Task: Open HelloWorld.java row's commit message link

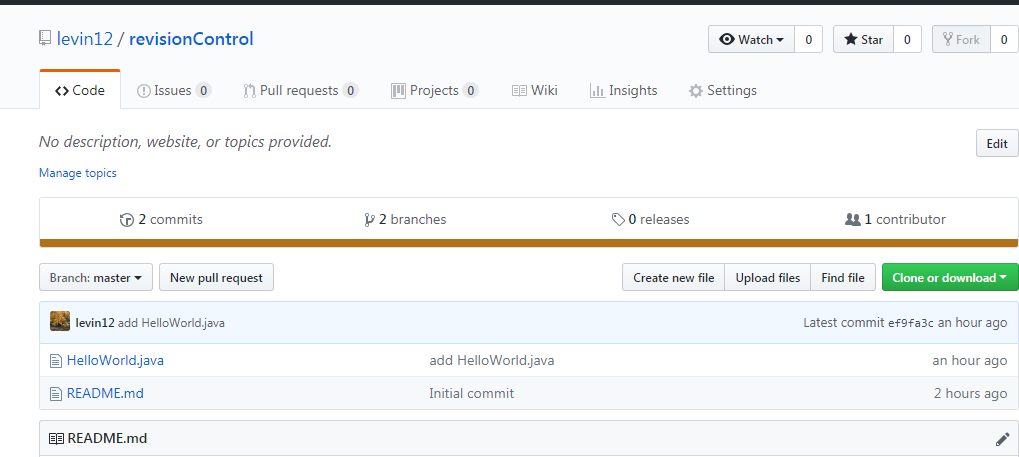Action: [x=492, y=360]
